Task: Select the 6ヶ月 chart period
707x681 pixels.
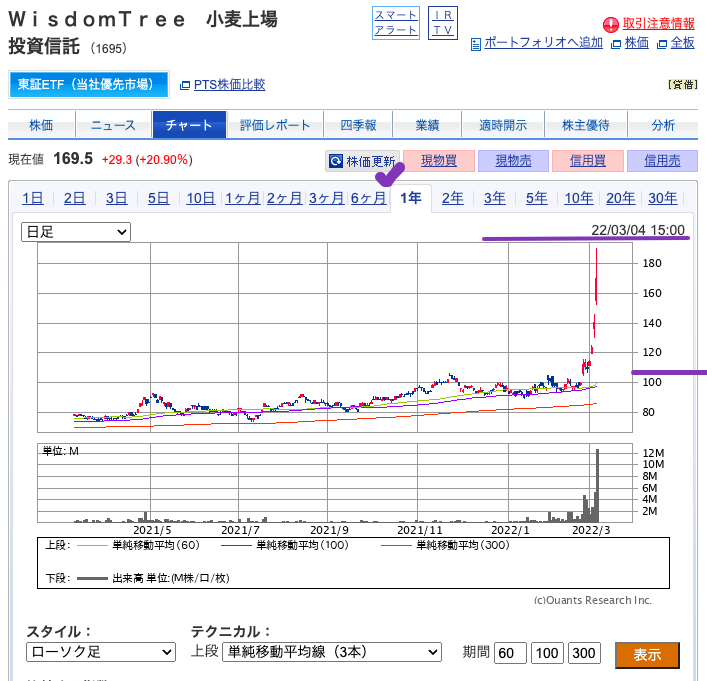Action: (x=368, y=198)
